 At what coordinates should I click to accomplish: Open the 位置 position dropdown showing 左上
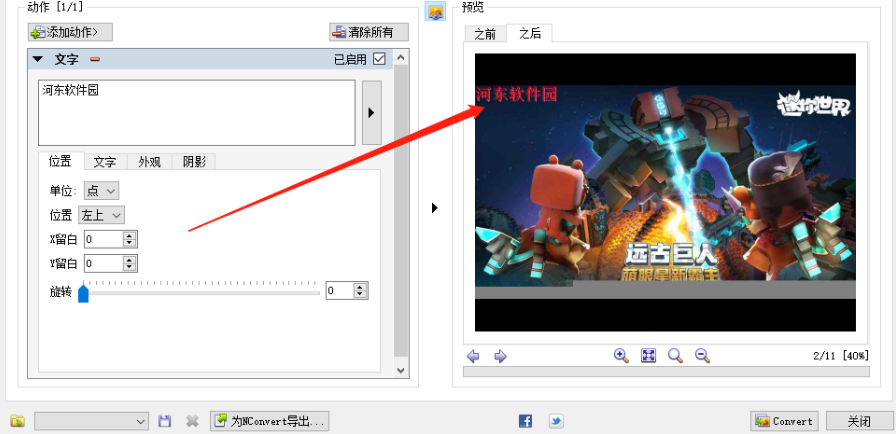tap(101, 215)
